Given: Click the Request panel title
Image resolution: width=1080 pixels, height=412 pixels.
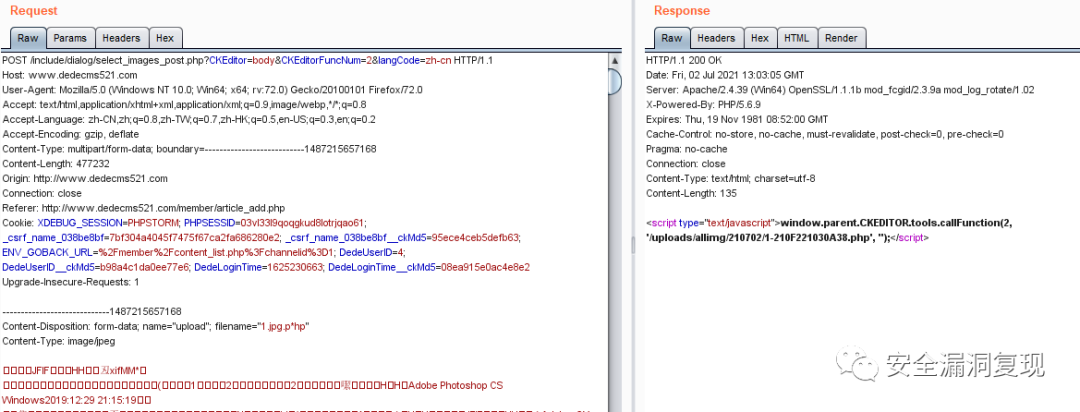Looking at the screenshot, I should [34, 11].
